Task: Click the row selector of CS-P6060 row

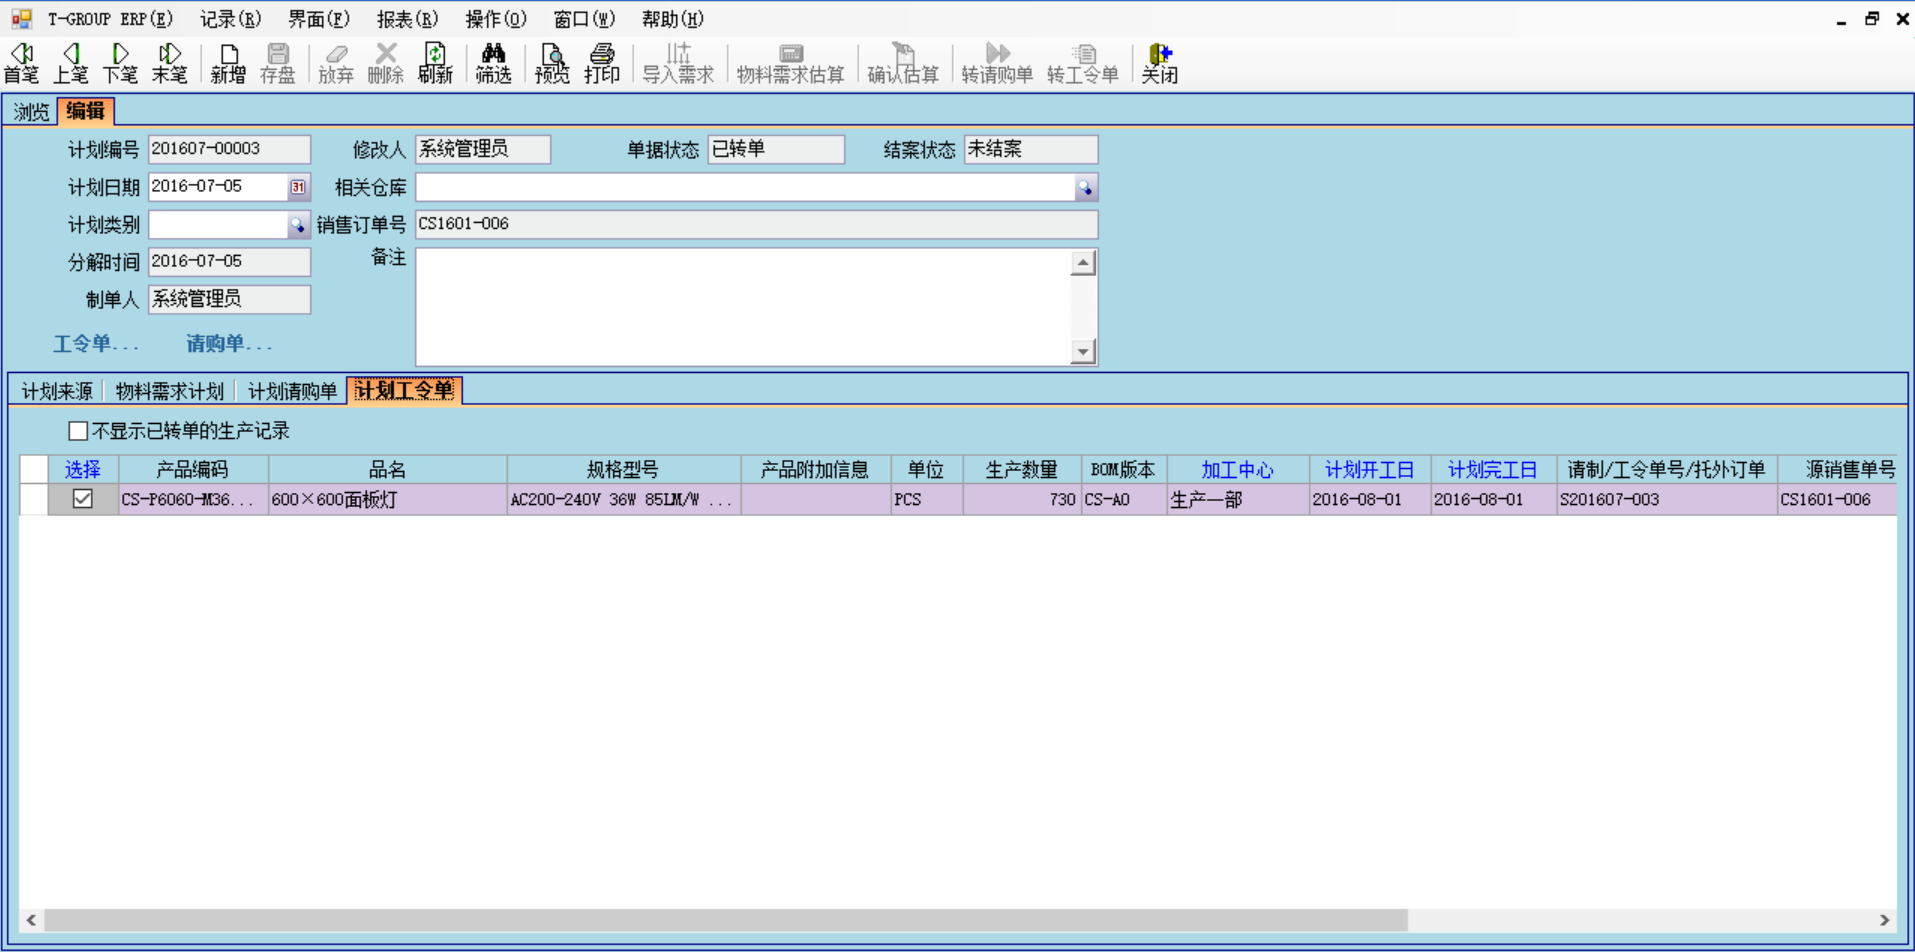Action: tap(34, 500)
